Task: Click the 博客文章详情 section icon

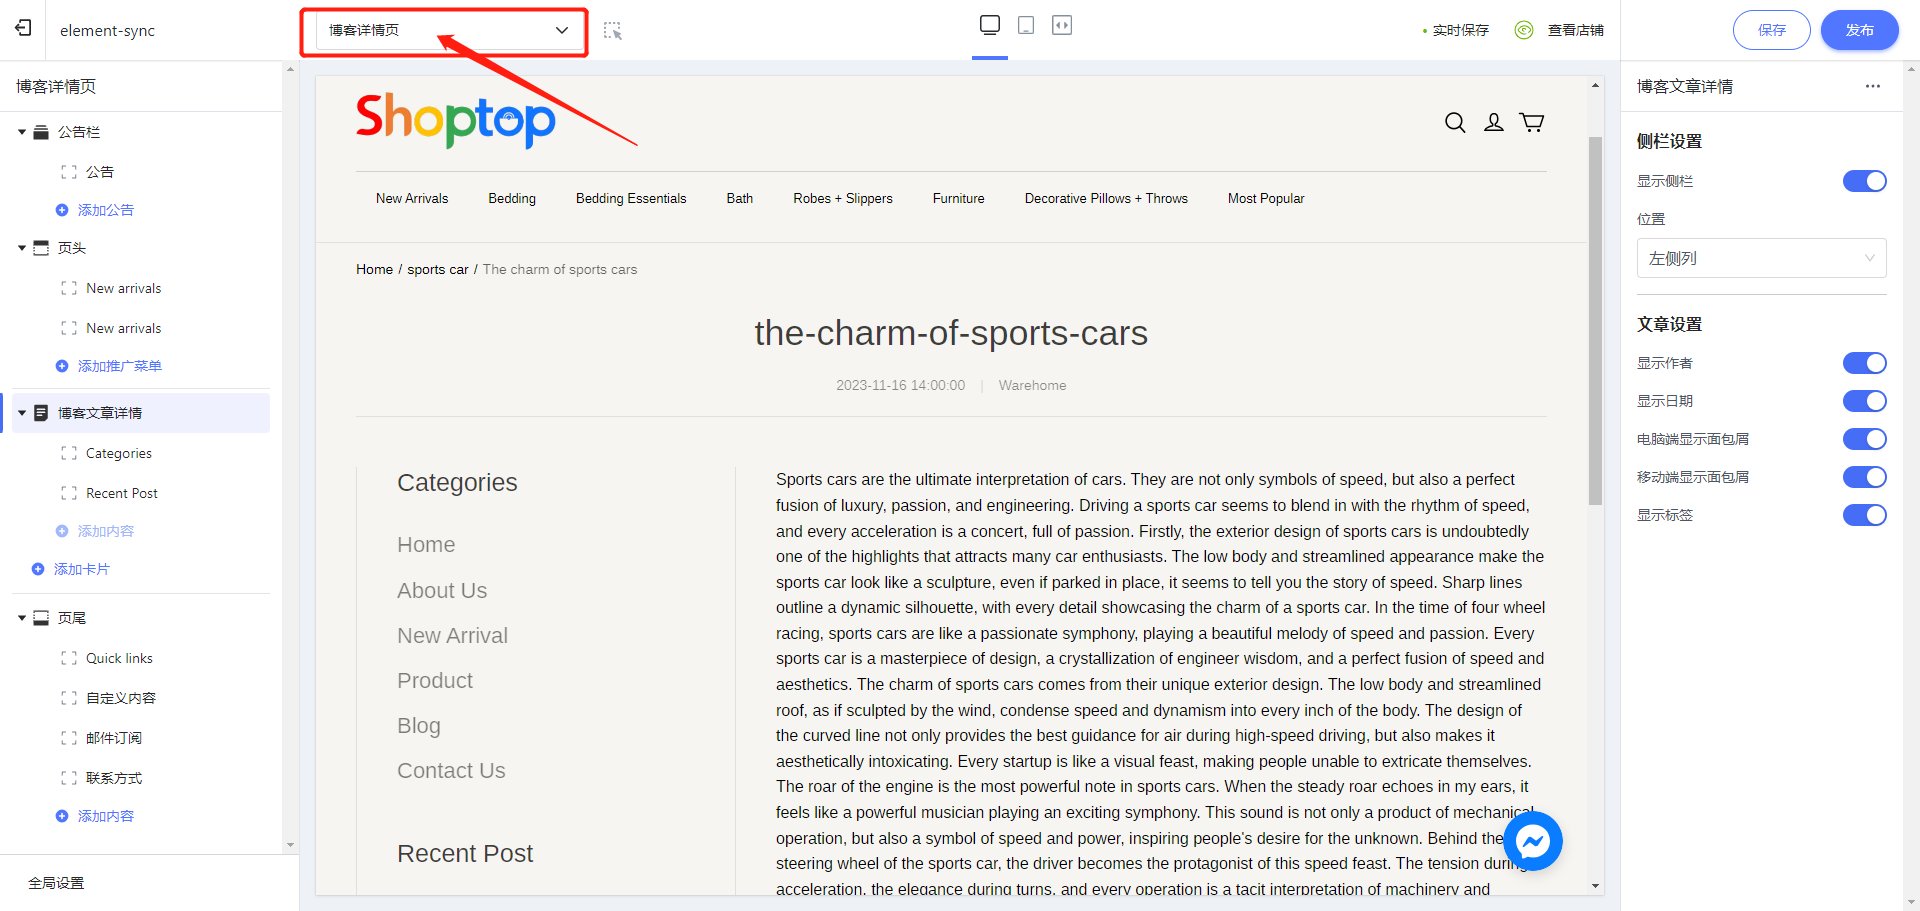Action: point(41,413)
